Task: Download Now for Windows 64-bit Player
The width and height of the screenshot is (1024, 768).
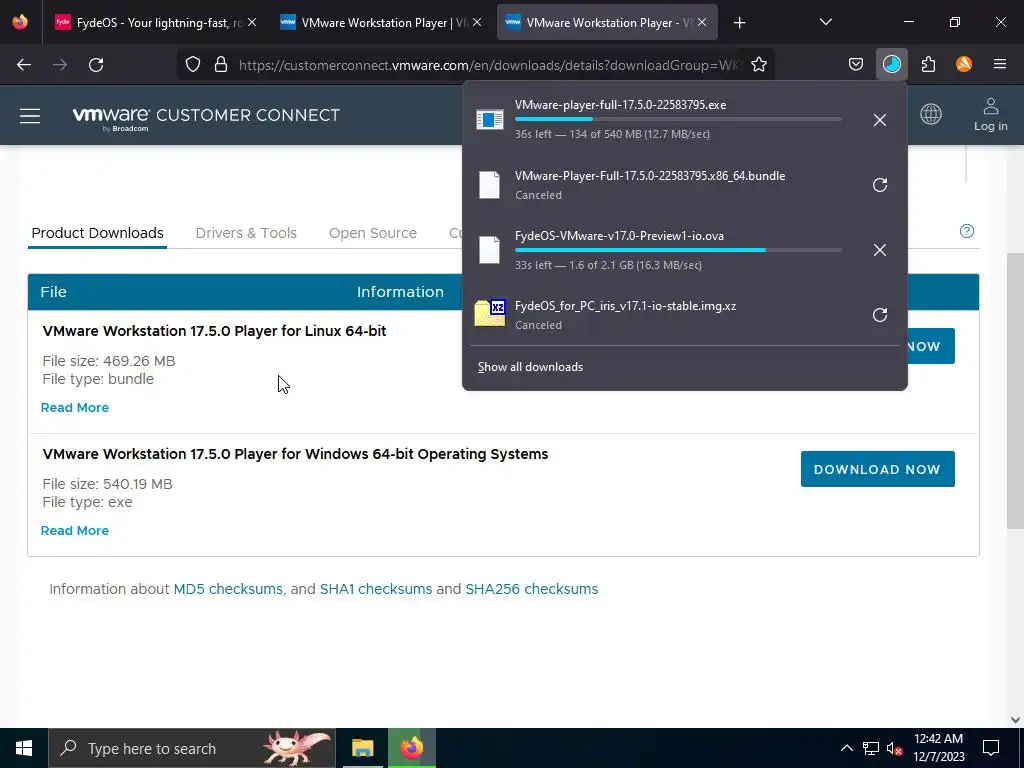Action: [877, 469]
